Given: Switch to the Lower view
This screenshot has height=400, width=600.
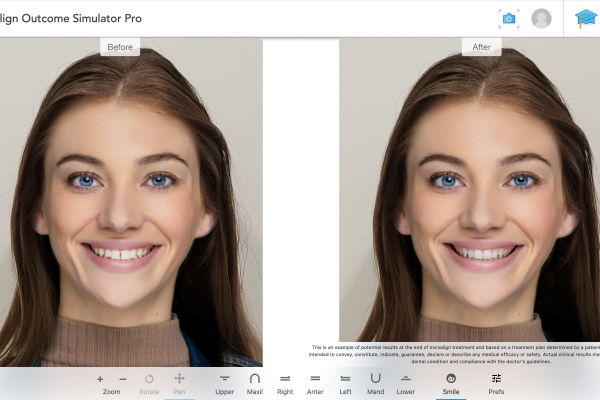Looking at the screenshot, I should 406,384.
